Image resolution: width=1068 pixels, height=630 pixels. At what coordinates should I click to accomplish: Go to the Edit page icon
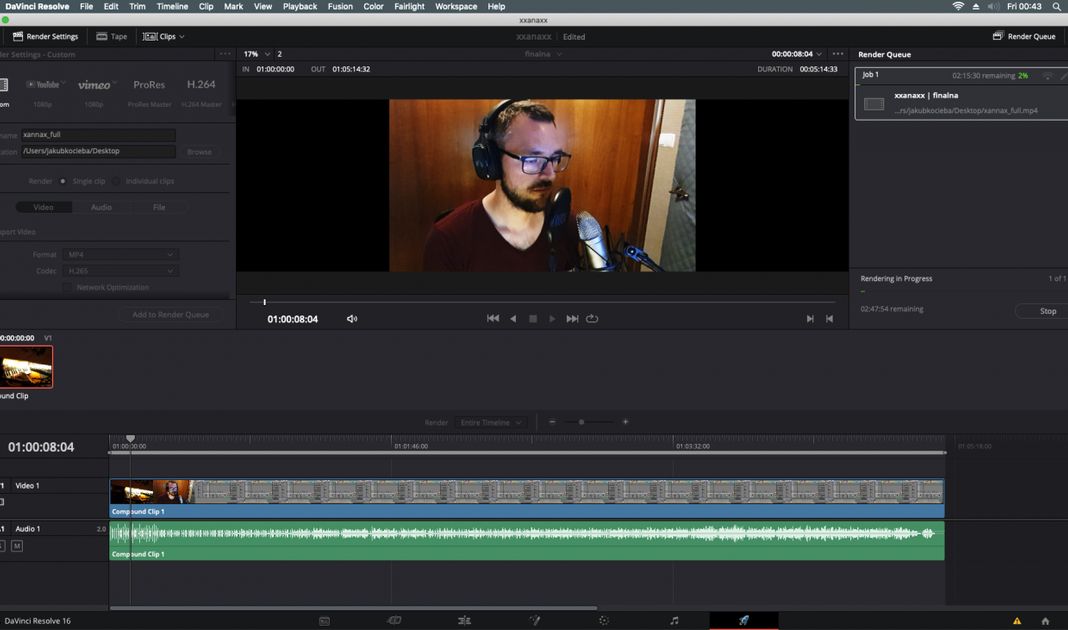(464, 621)
